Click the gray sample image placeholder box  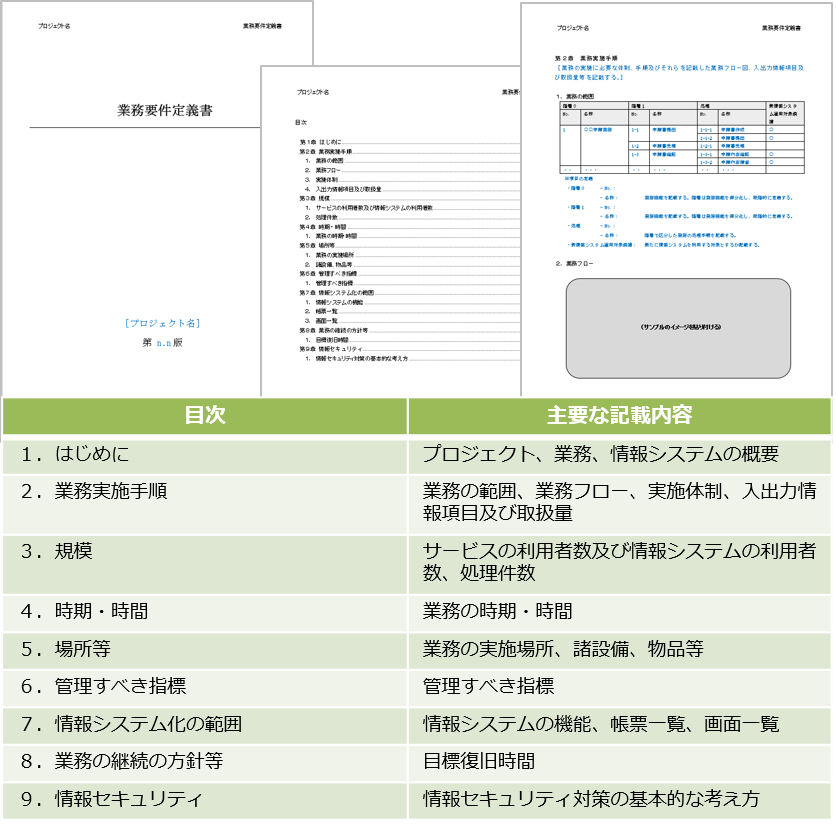pos(678,328)
